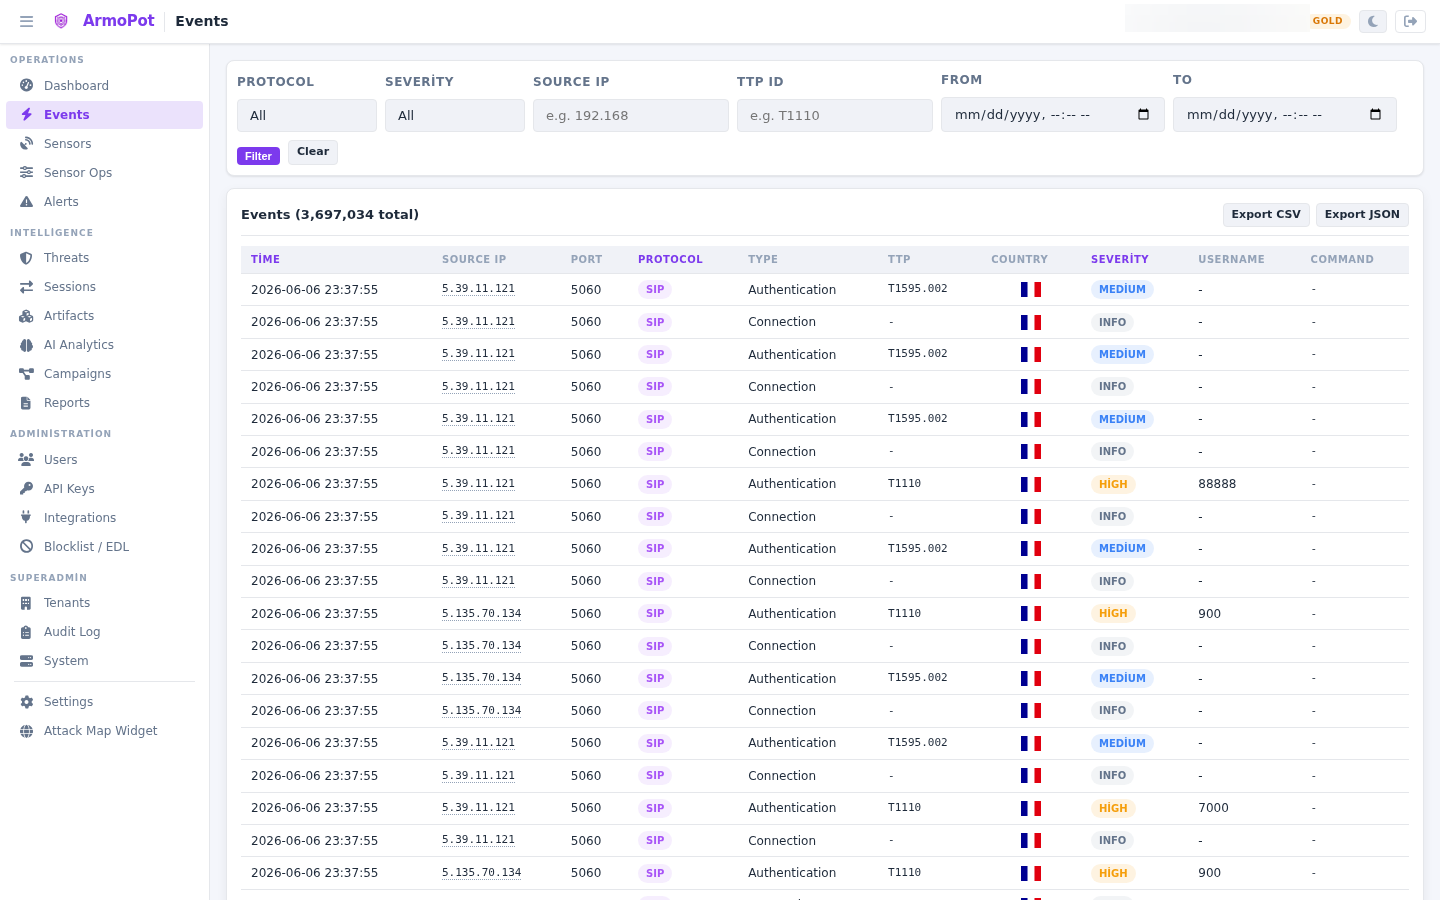Apply filters with the Filter button
This screenshot has width=1440, height=900.
click(258, 156)
